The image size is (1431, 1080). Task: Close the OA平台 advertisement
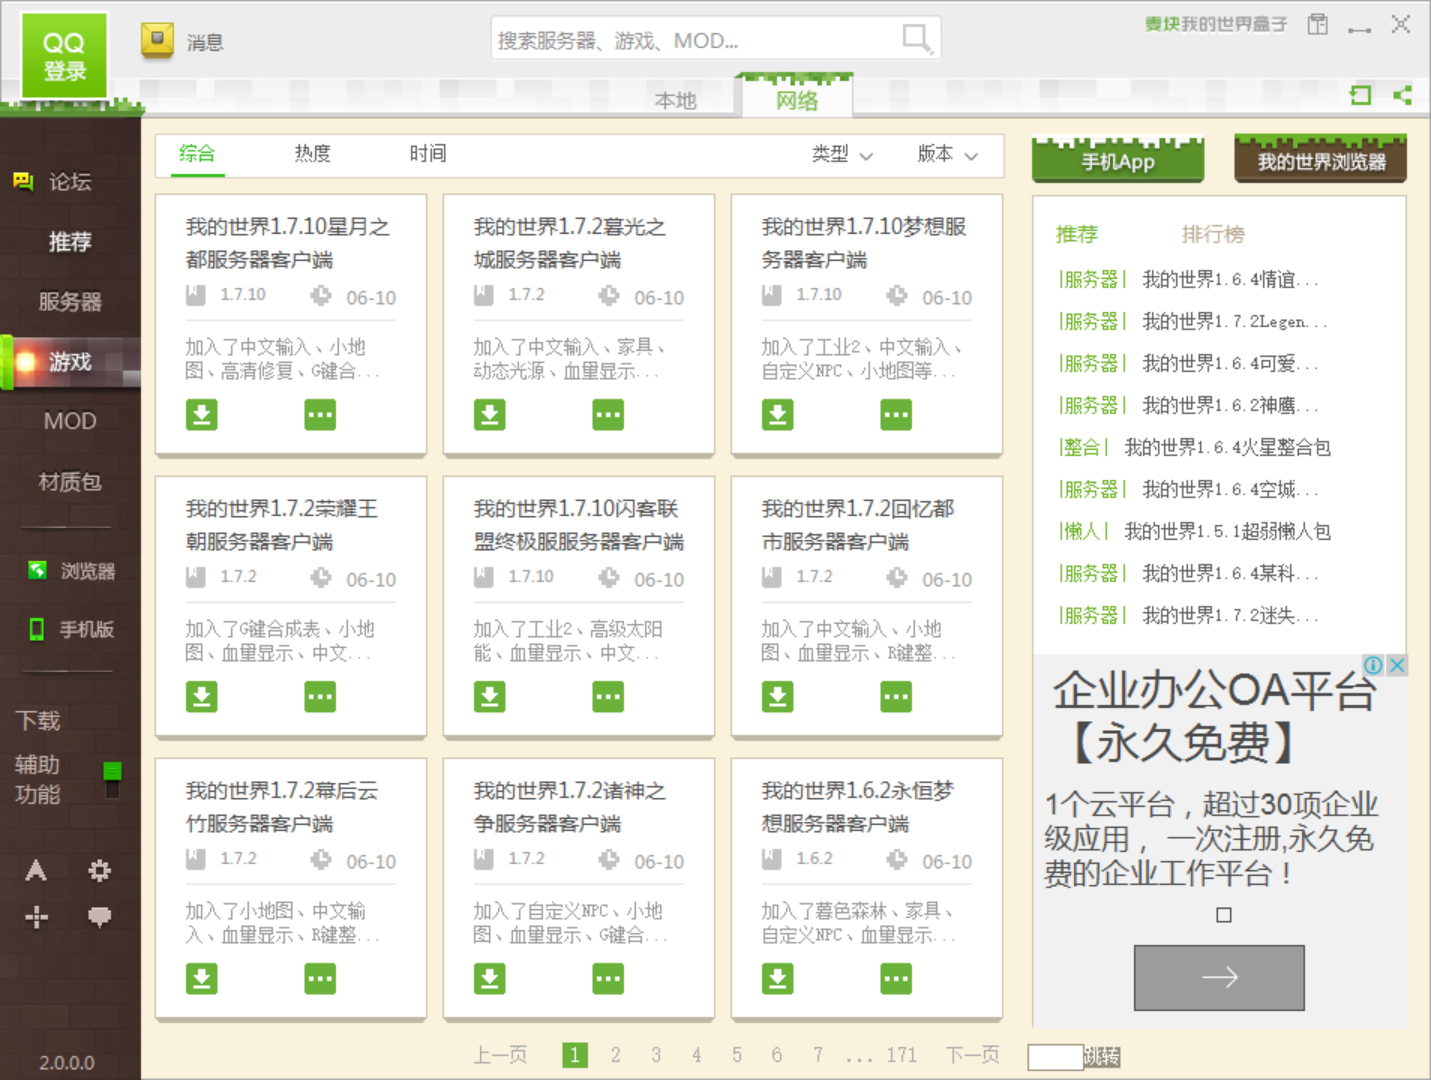(1397, 665)
